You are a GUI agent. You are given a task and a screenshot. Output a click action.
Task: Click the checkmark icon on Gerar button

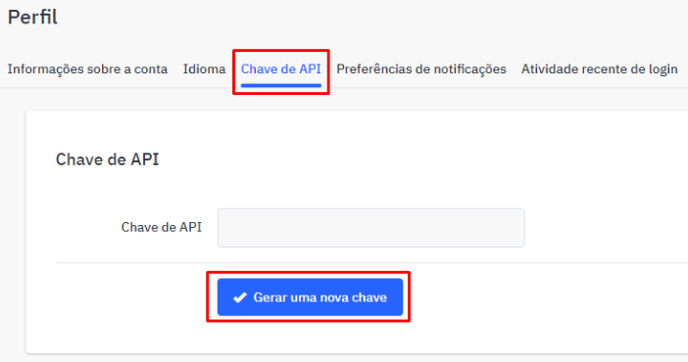click(240, 298)
